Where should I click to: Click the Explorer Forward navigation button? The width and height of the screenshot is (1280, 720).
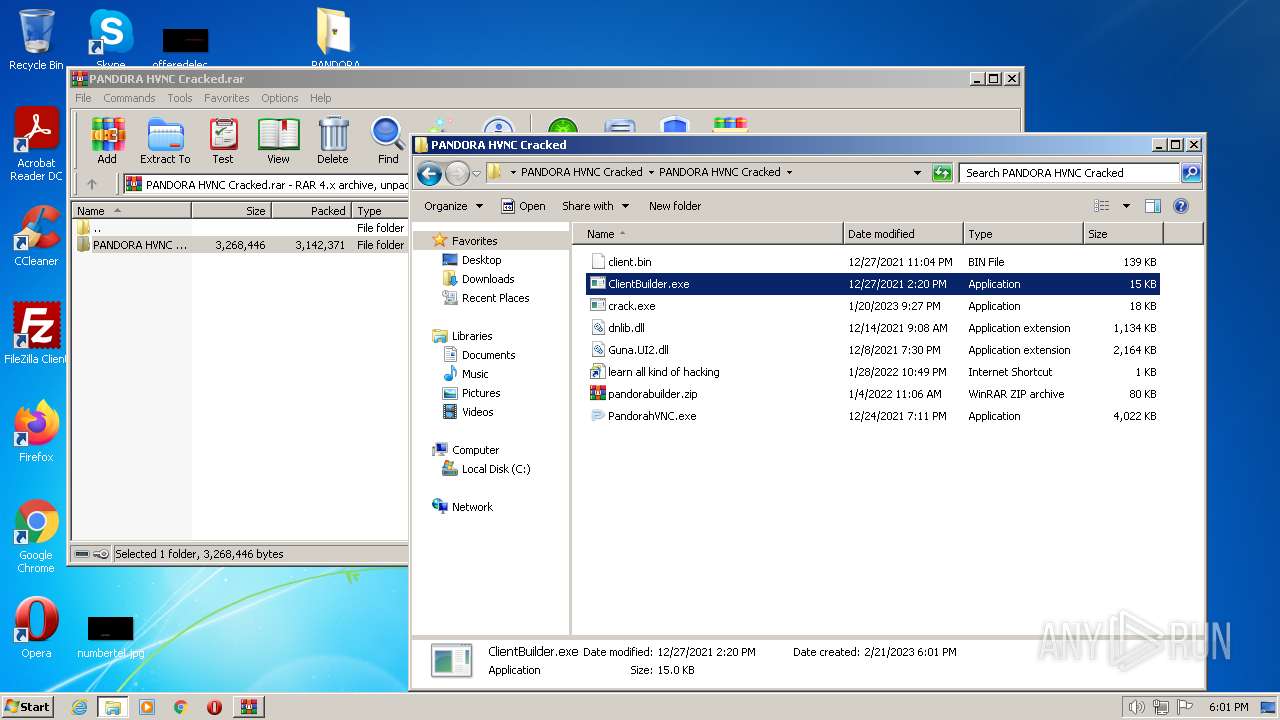[x=457, y=173]
